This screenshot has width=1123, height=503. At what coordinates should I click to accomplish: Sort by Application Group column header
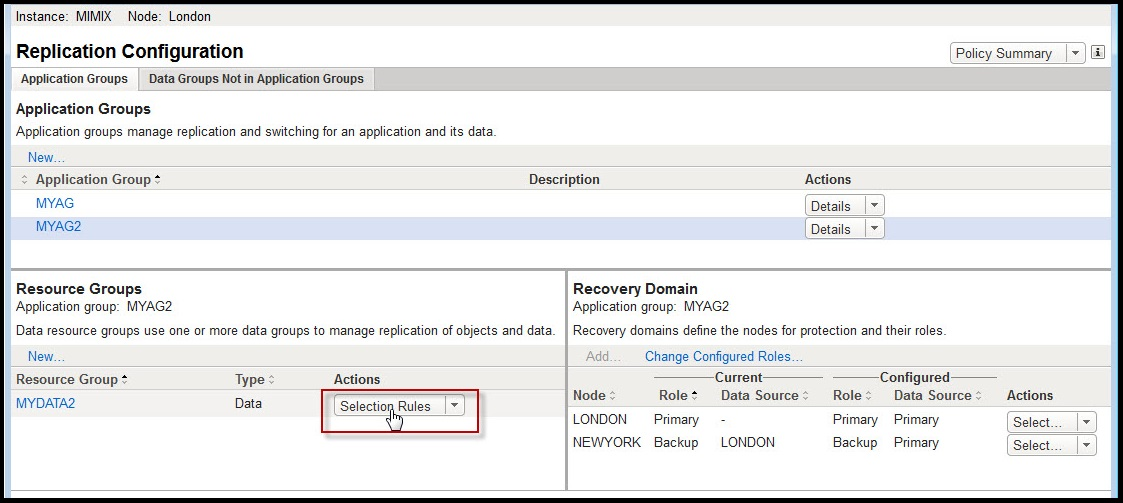point(97,180)
